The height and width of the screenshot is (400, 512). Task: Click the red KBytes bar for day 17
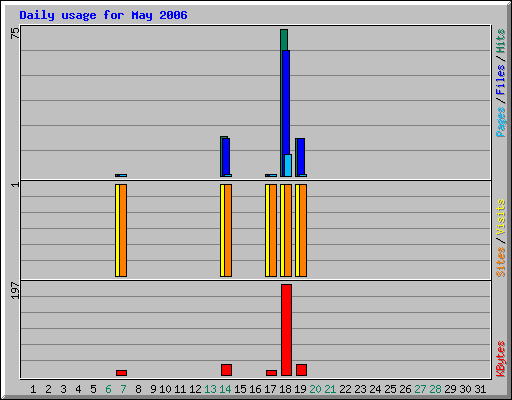271,373
